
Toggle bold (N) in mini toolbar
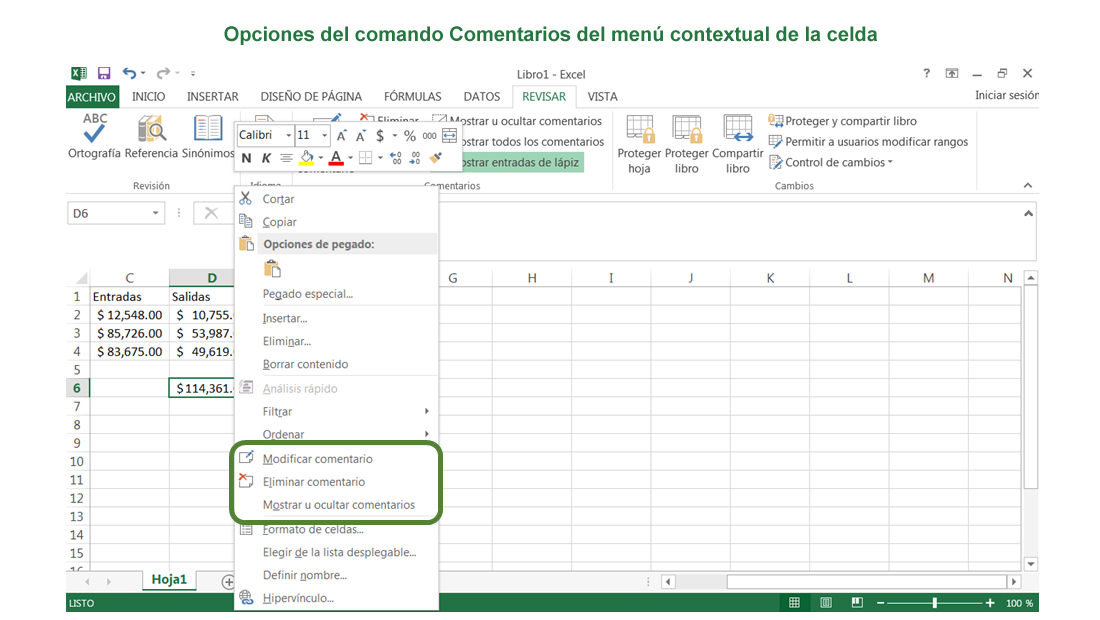coord(246,159)
